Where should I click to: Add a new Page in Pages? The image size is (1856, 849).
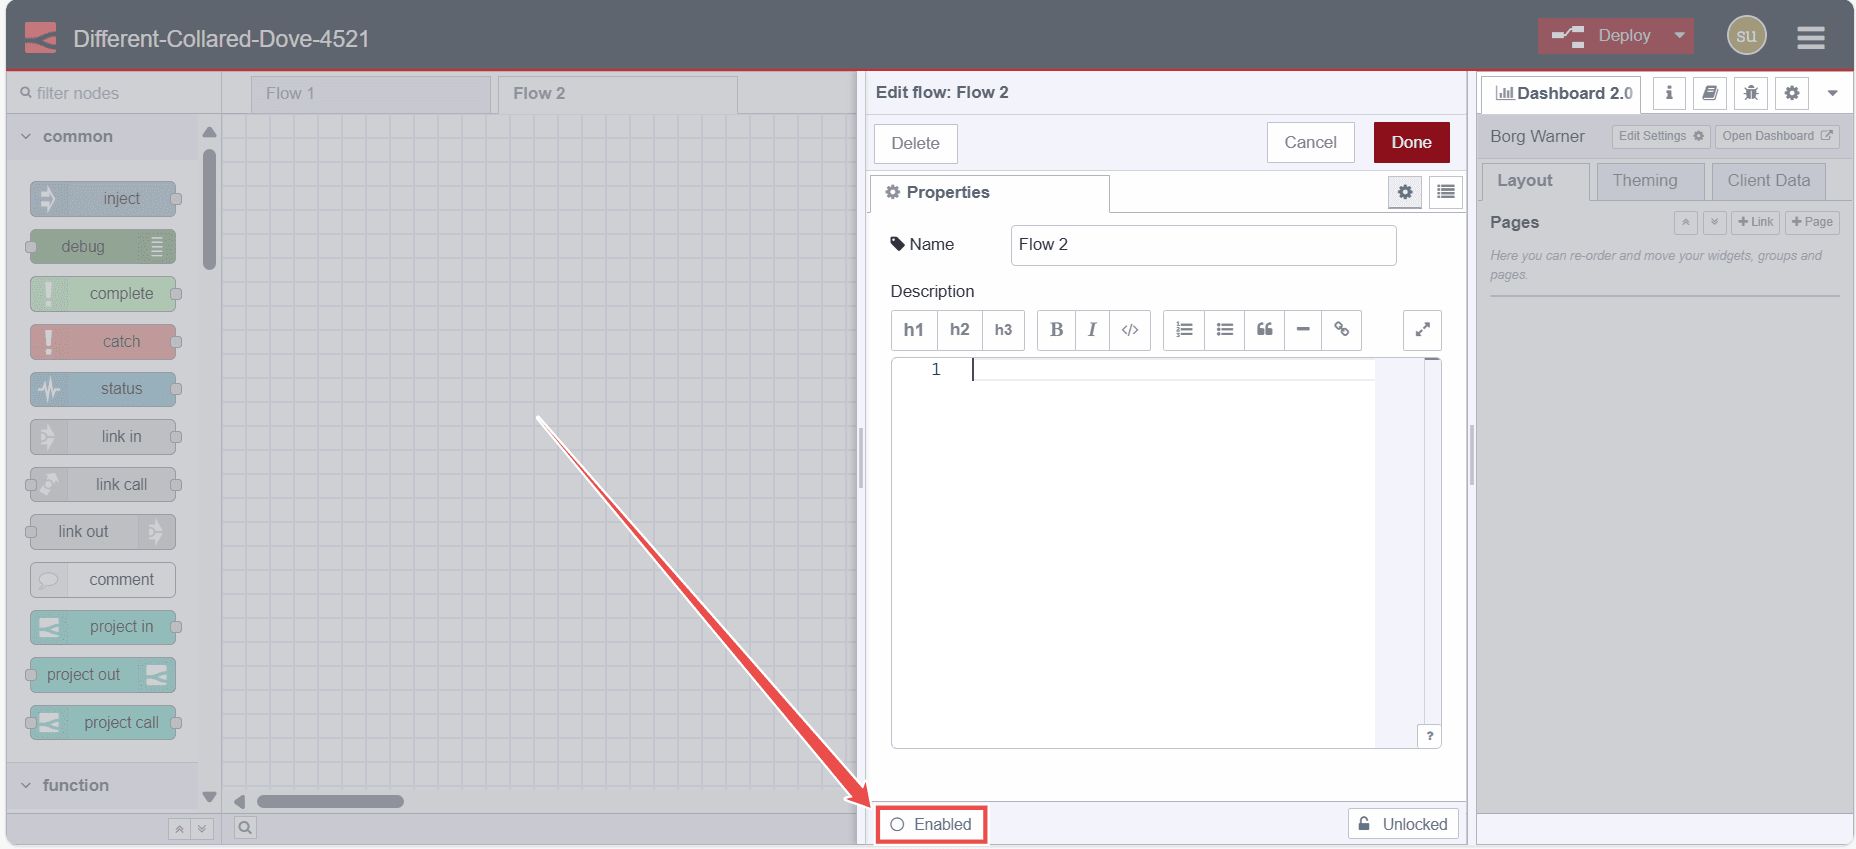1812,222
